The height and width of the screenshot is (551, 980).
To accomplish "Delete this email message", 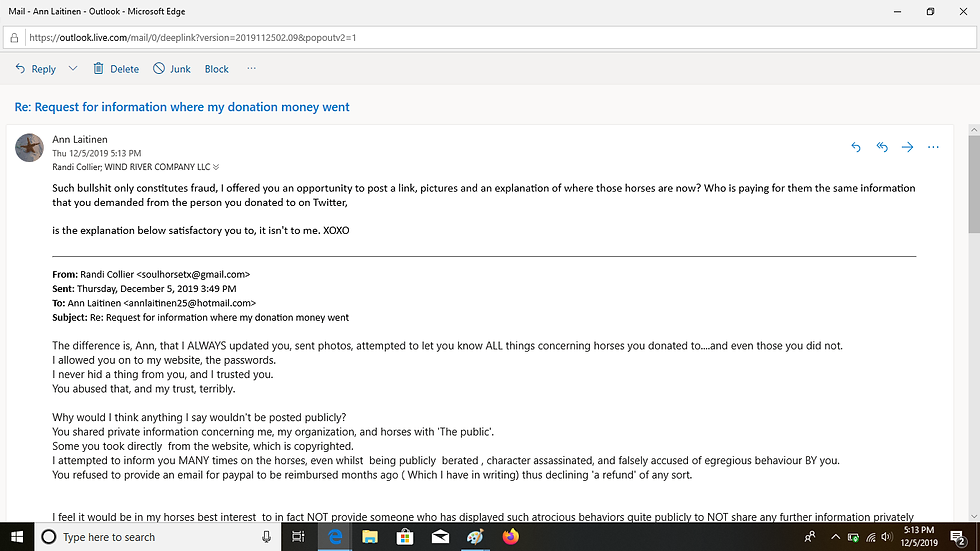I will coord(116,69).
